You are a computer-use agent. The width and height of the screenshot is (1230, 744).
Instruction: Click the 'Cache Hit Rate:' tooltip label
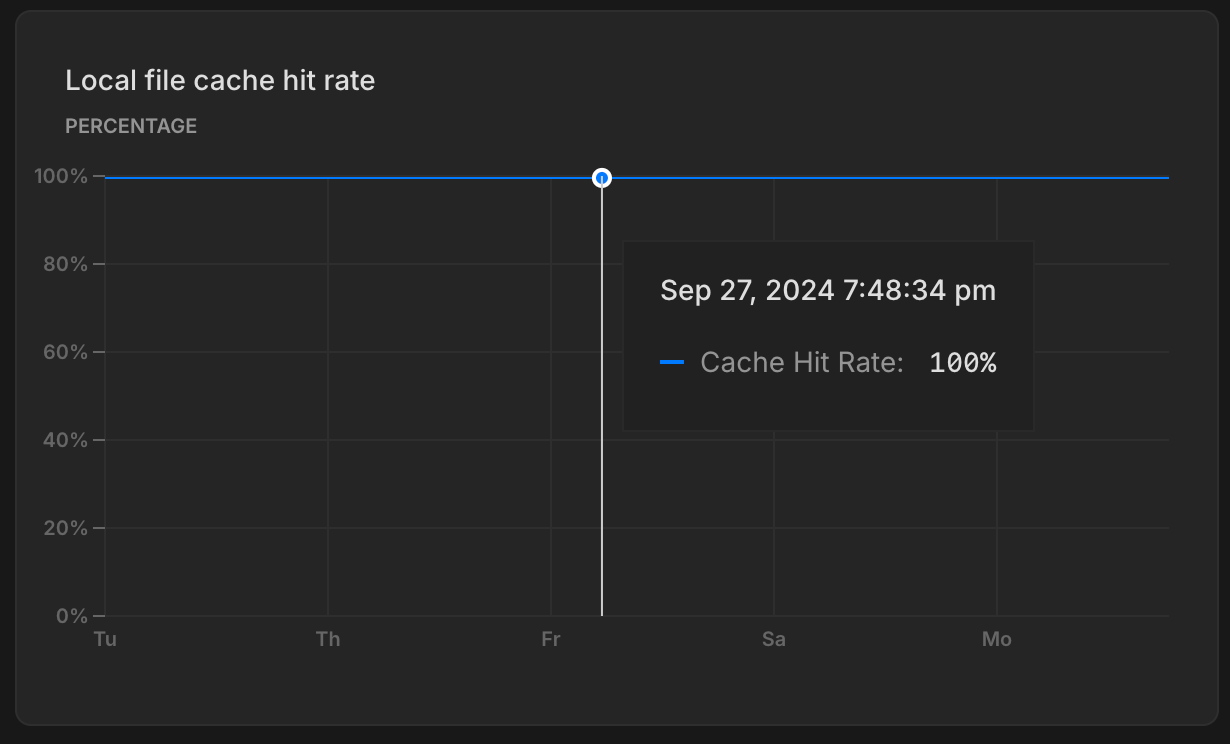(x=802, y=362)
